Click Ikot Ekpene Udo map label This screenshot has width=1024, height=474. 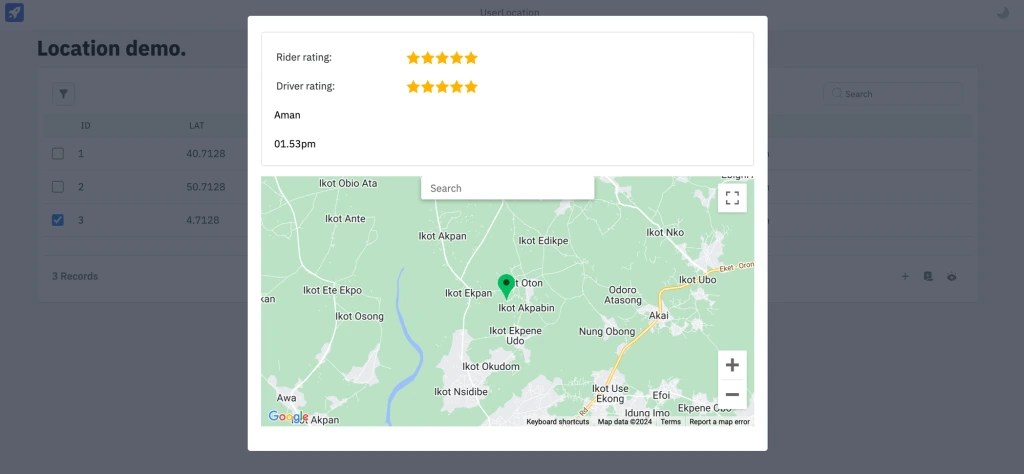[x=515, y=336]
